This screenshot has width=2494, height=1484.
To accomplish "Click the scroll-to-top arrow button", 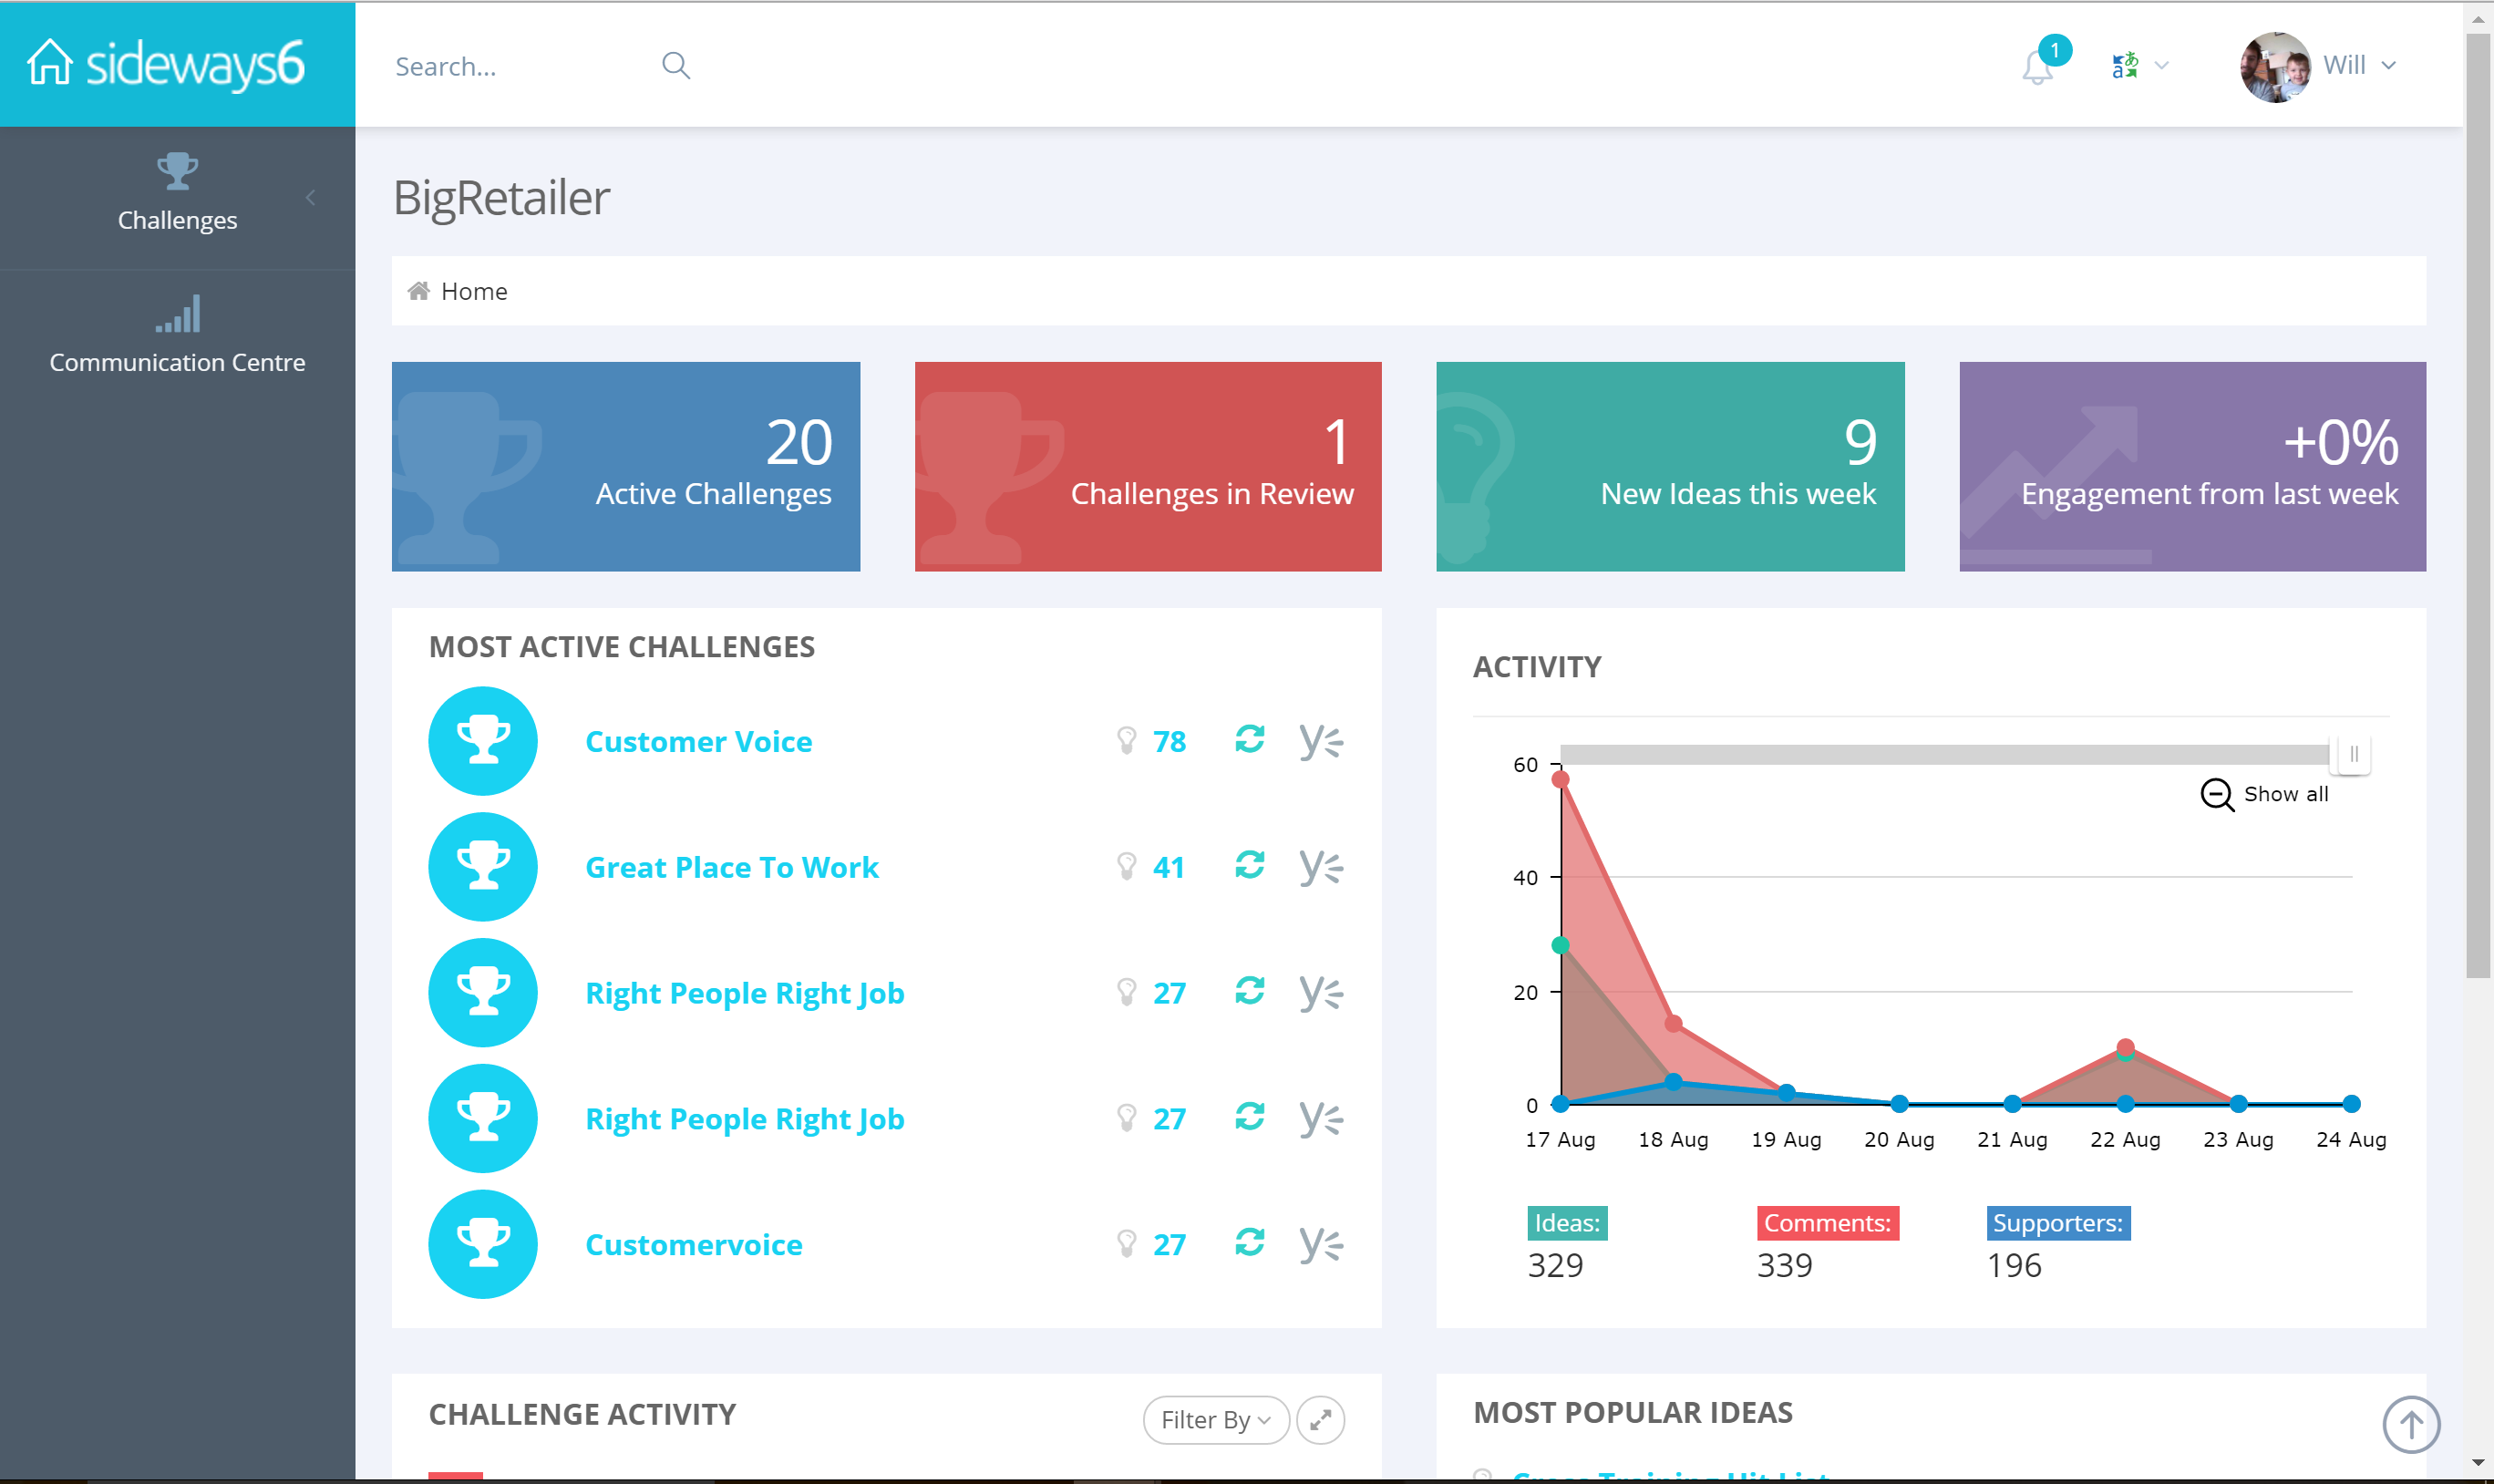I will click(2410, 1424).
